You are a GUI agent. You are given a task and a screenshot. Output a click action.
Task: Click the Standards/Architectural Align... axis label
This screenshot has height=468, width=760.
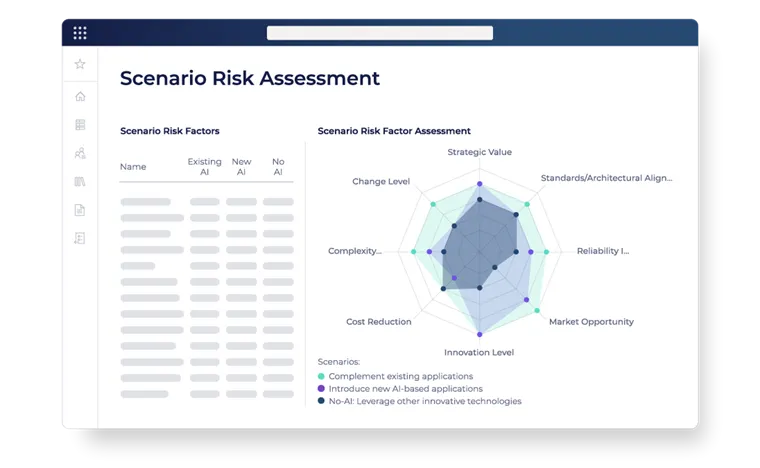(x=606, y=178)
